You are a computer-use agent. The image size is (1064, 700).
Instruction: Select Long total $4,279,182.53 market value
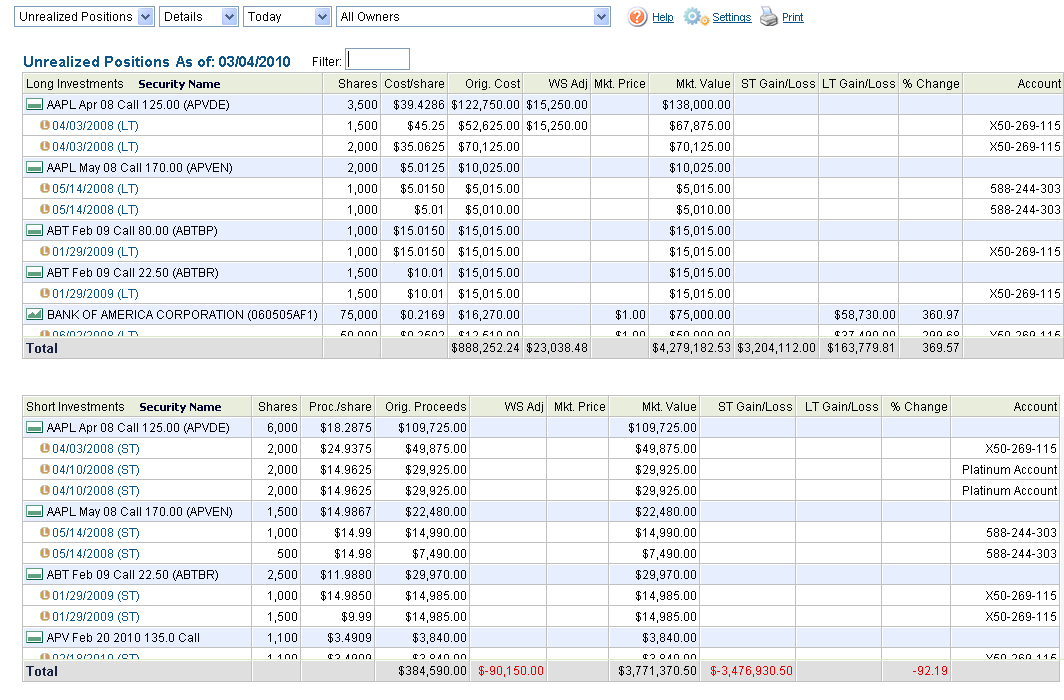(691, 348)
